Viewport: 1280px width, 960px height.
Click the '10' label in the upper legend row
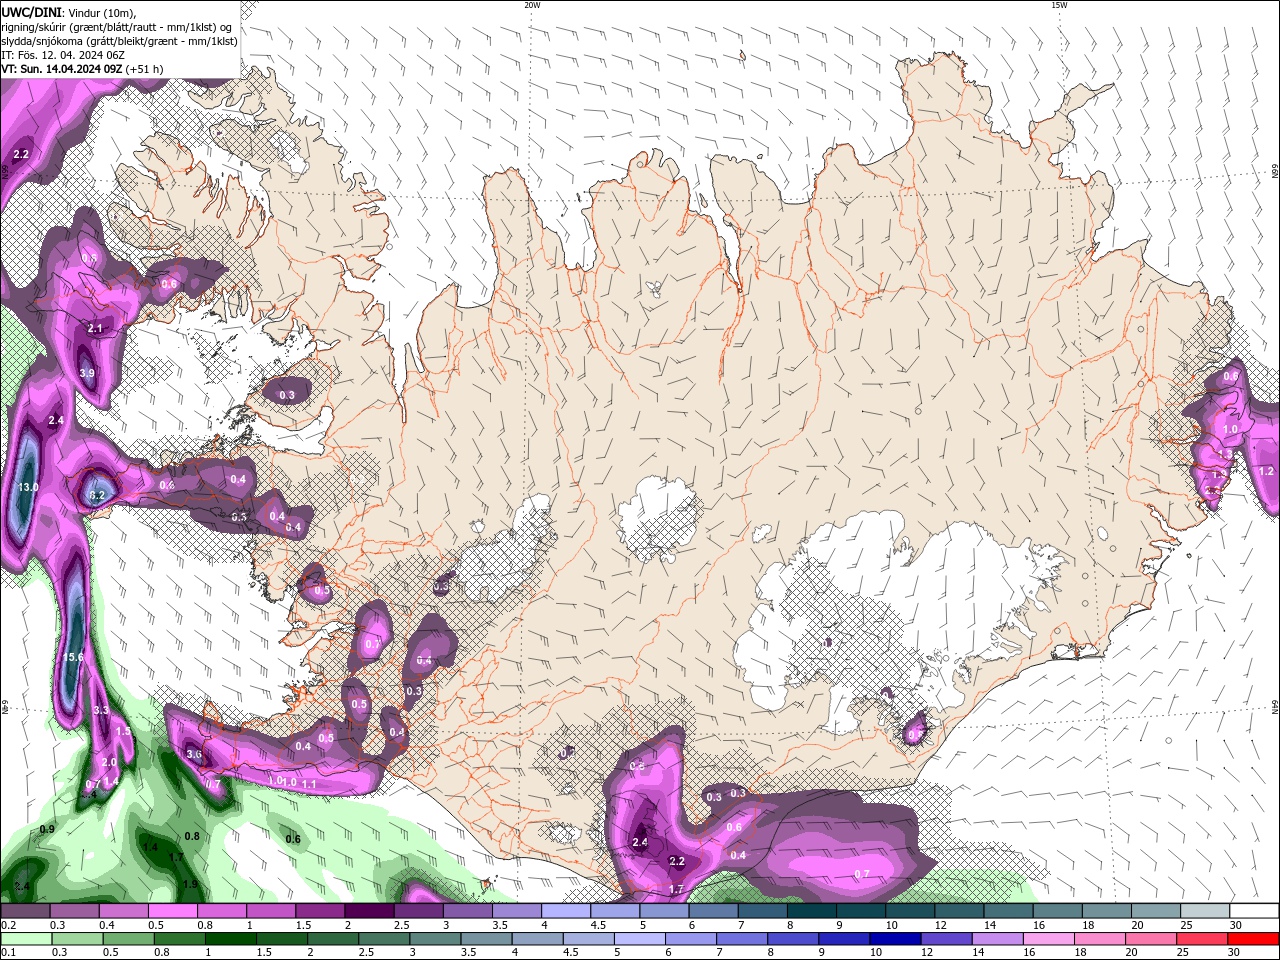click(x=891, y=925)
